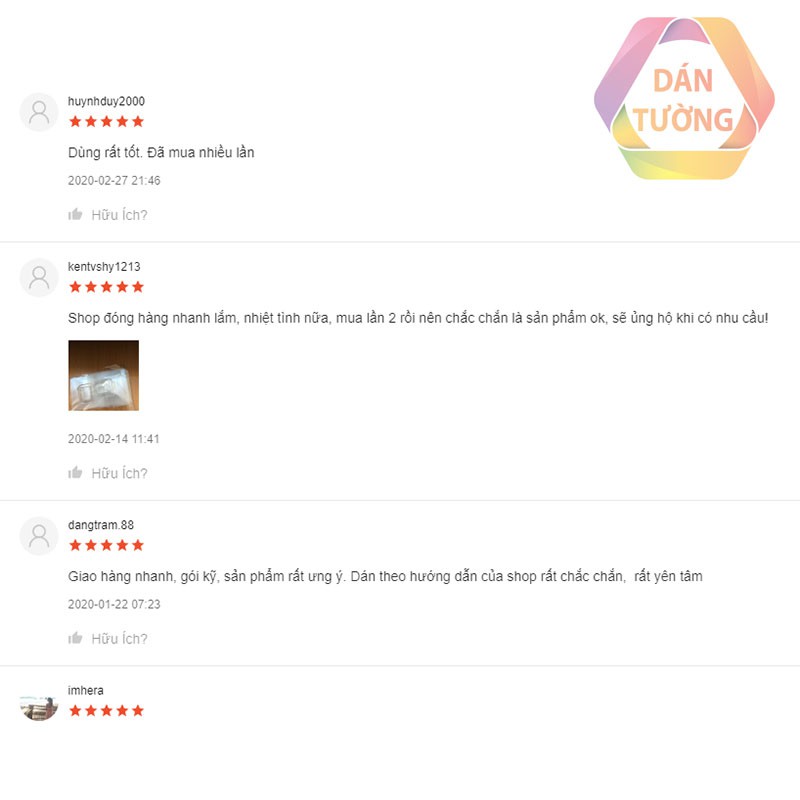Click the thumbs-up icon under kentvshy1213's review
Image resolution: width=800 pixels, height=800 pixels.
click(x=75, y=472)
